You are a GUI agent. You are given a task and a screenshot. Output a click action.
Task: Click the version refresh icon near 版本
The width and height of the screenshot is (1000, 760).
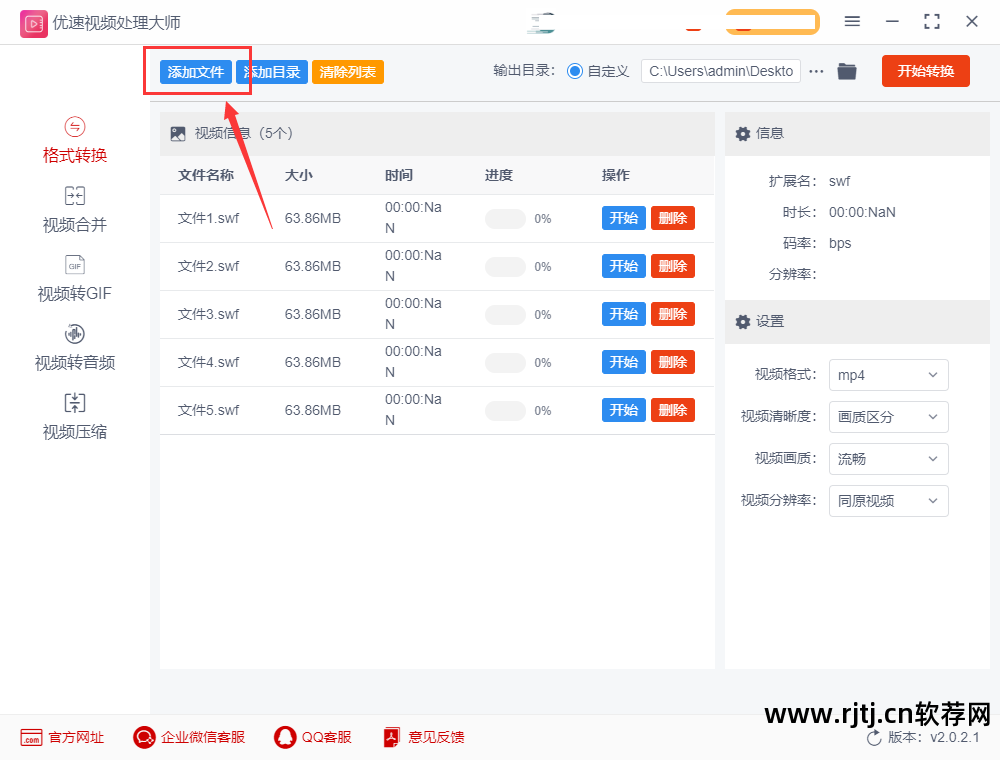point(874,738)
